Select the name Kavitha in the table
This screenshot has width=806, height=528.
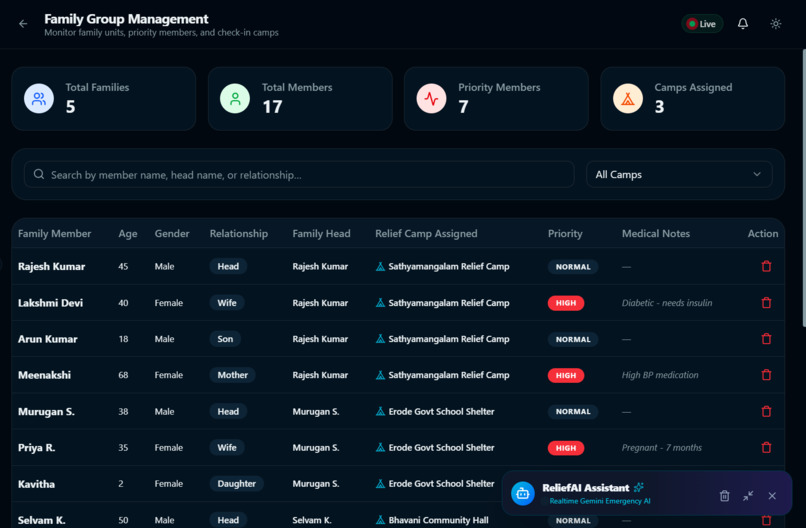pos(36,484)
